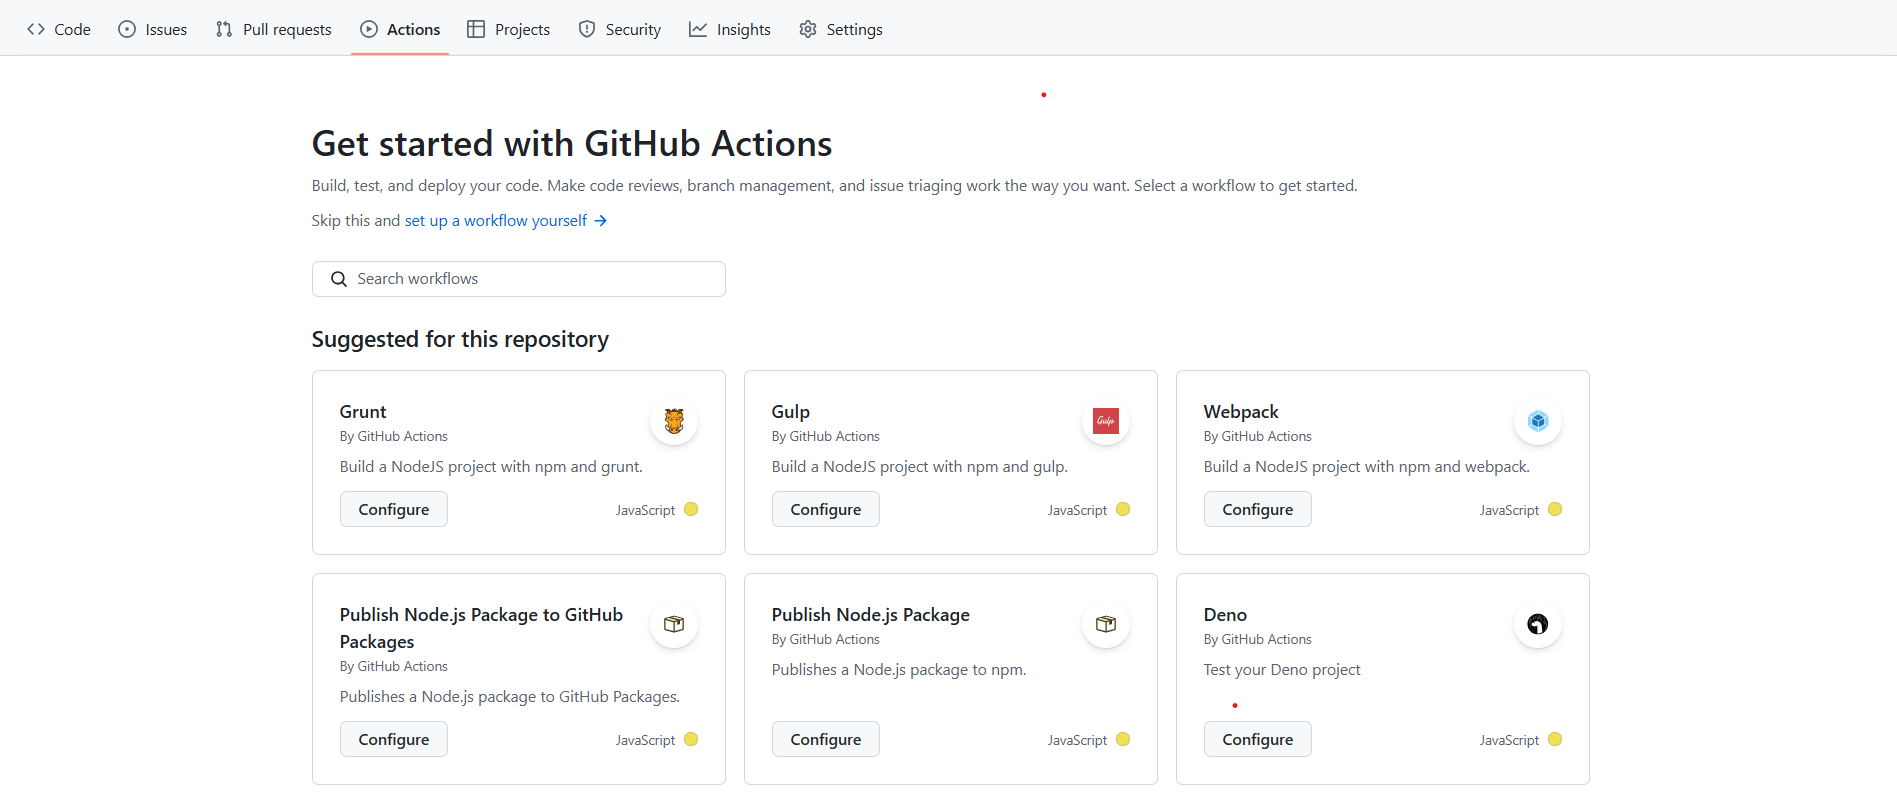This screenshot has height=807, width=1897.
Task: Click the Publish Node.js Package box icon
Action: [x=1106, y=624]
